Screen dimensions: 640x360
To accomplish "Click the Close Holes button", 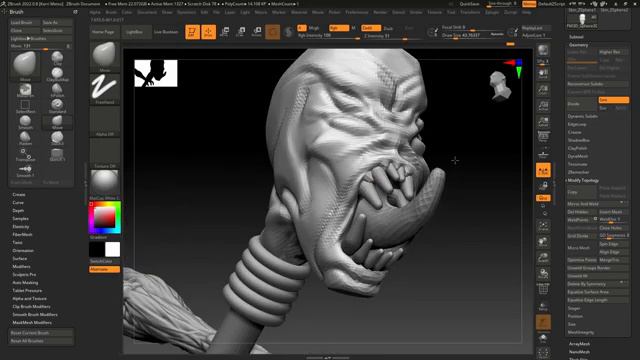I will click(613, 228).
